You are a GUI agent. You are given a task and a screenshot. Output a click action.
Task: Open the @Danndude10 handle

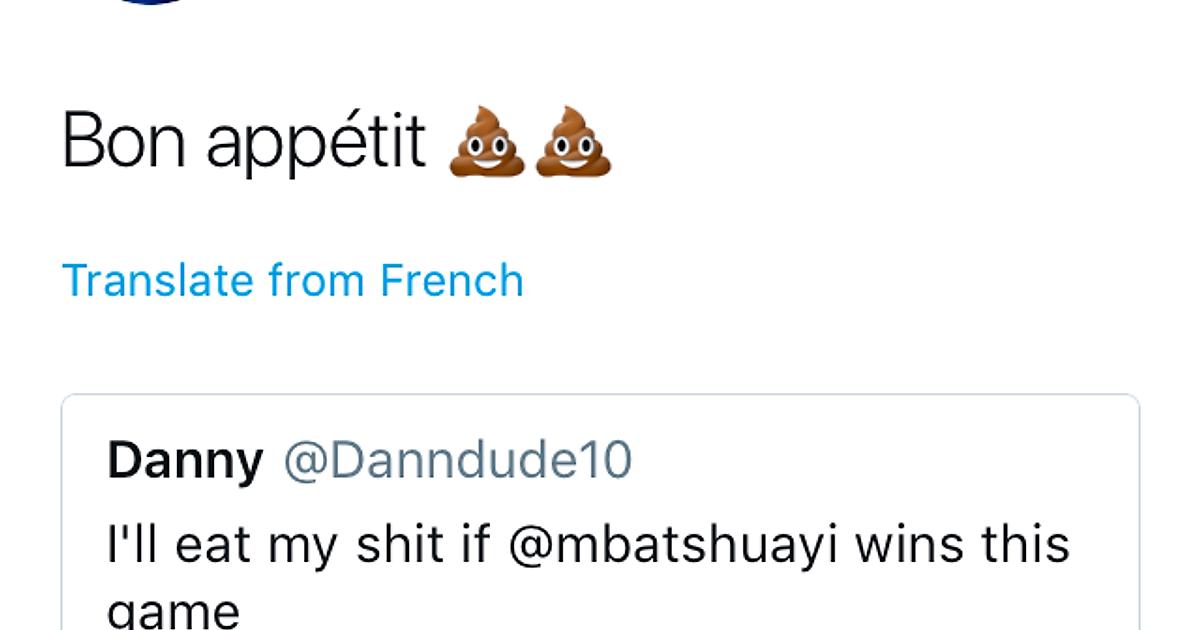pyautogui.click(x=458, y=461)
